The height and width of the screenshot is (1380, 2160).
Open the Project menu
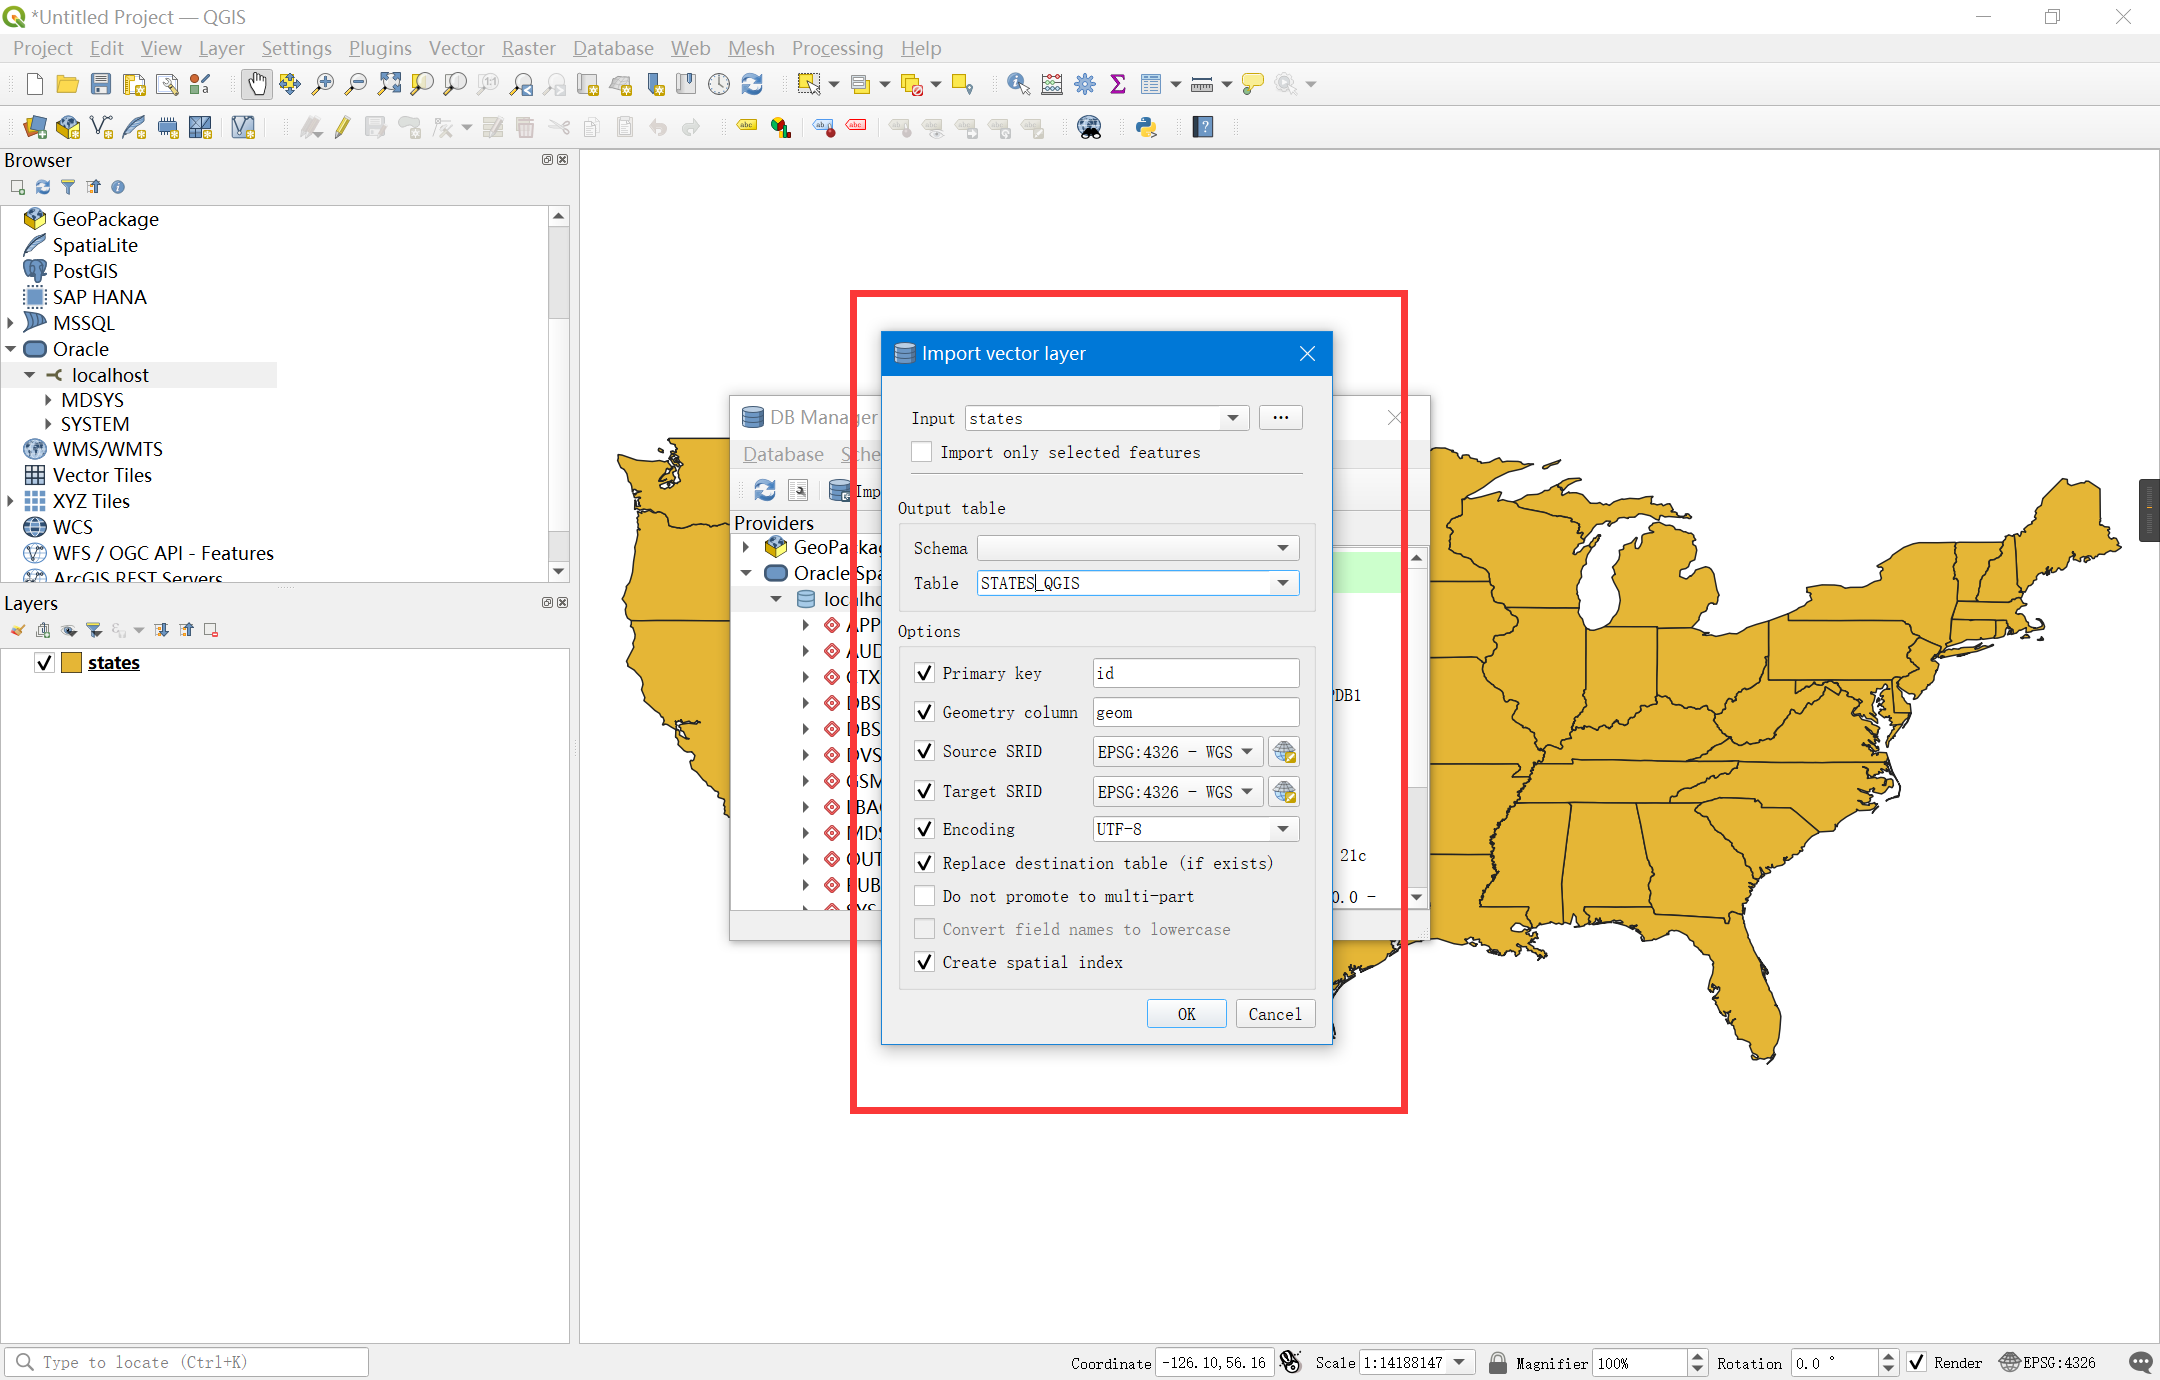click(x=42, y=48)
